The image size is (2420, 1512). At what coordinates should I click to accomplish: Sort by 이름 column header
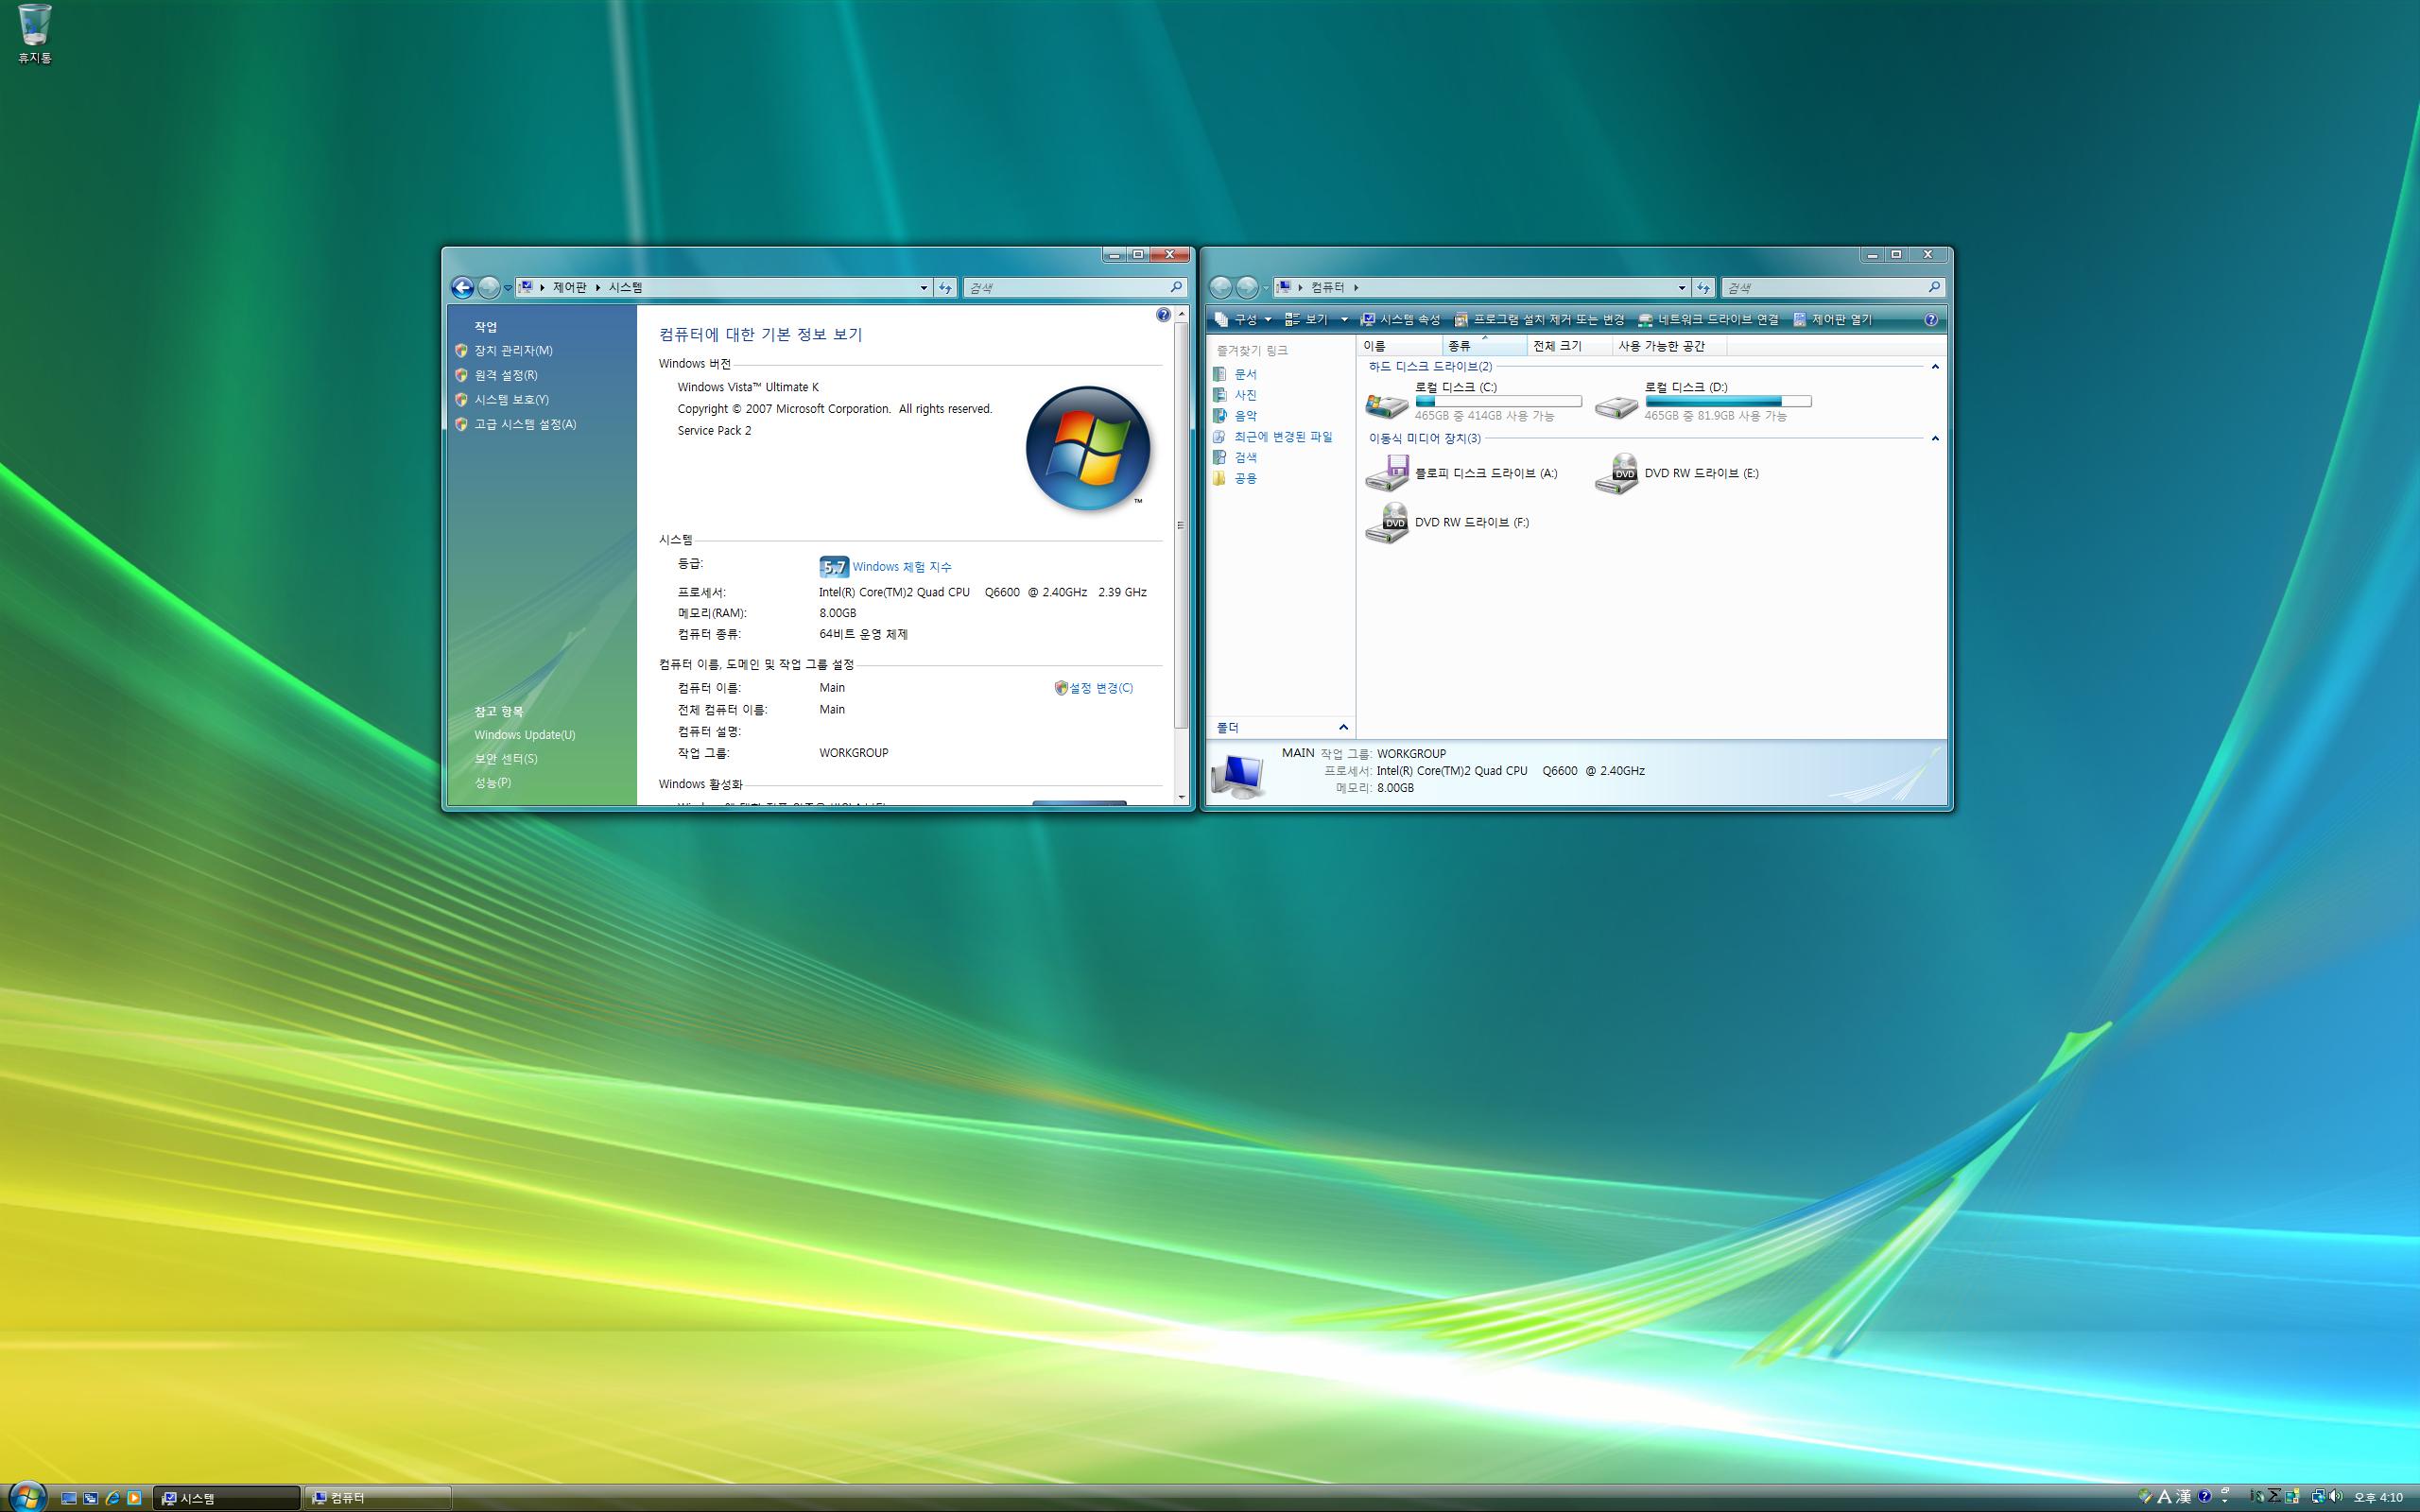(x=1400, y=346)
